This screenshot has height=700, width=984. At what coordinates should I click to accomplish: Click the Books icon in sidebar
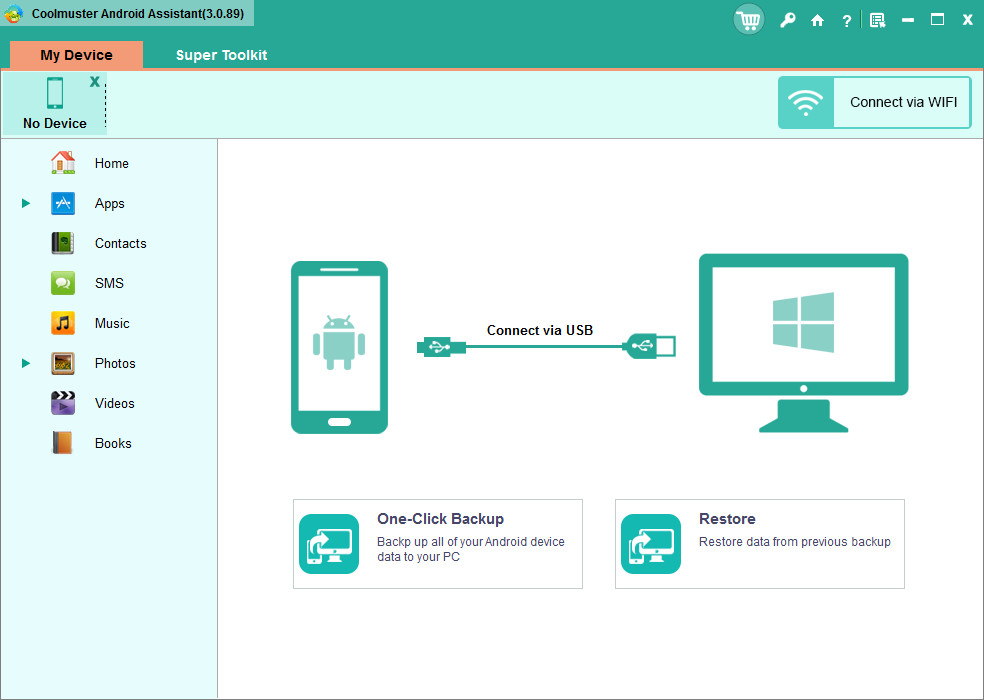(63, 443)
